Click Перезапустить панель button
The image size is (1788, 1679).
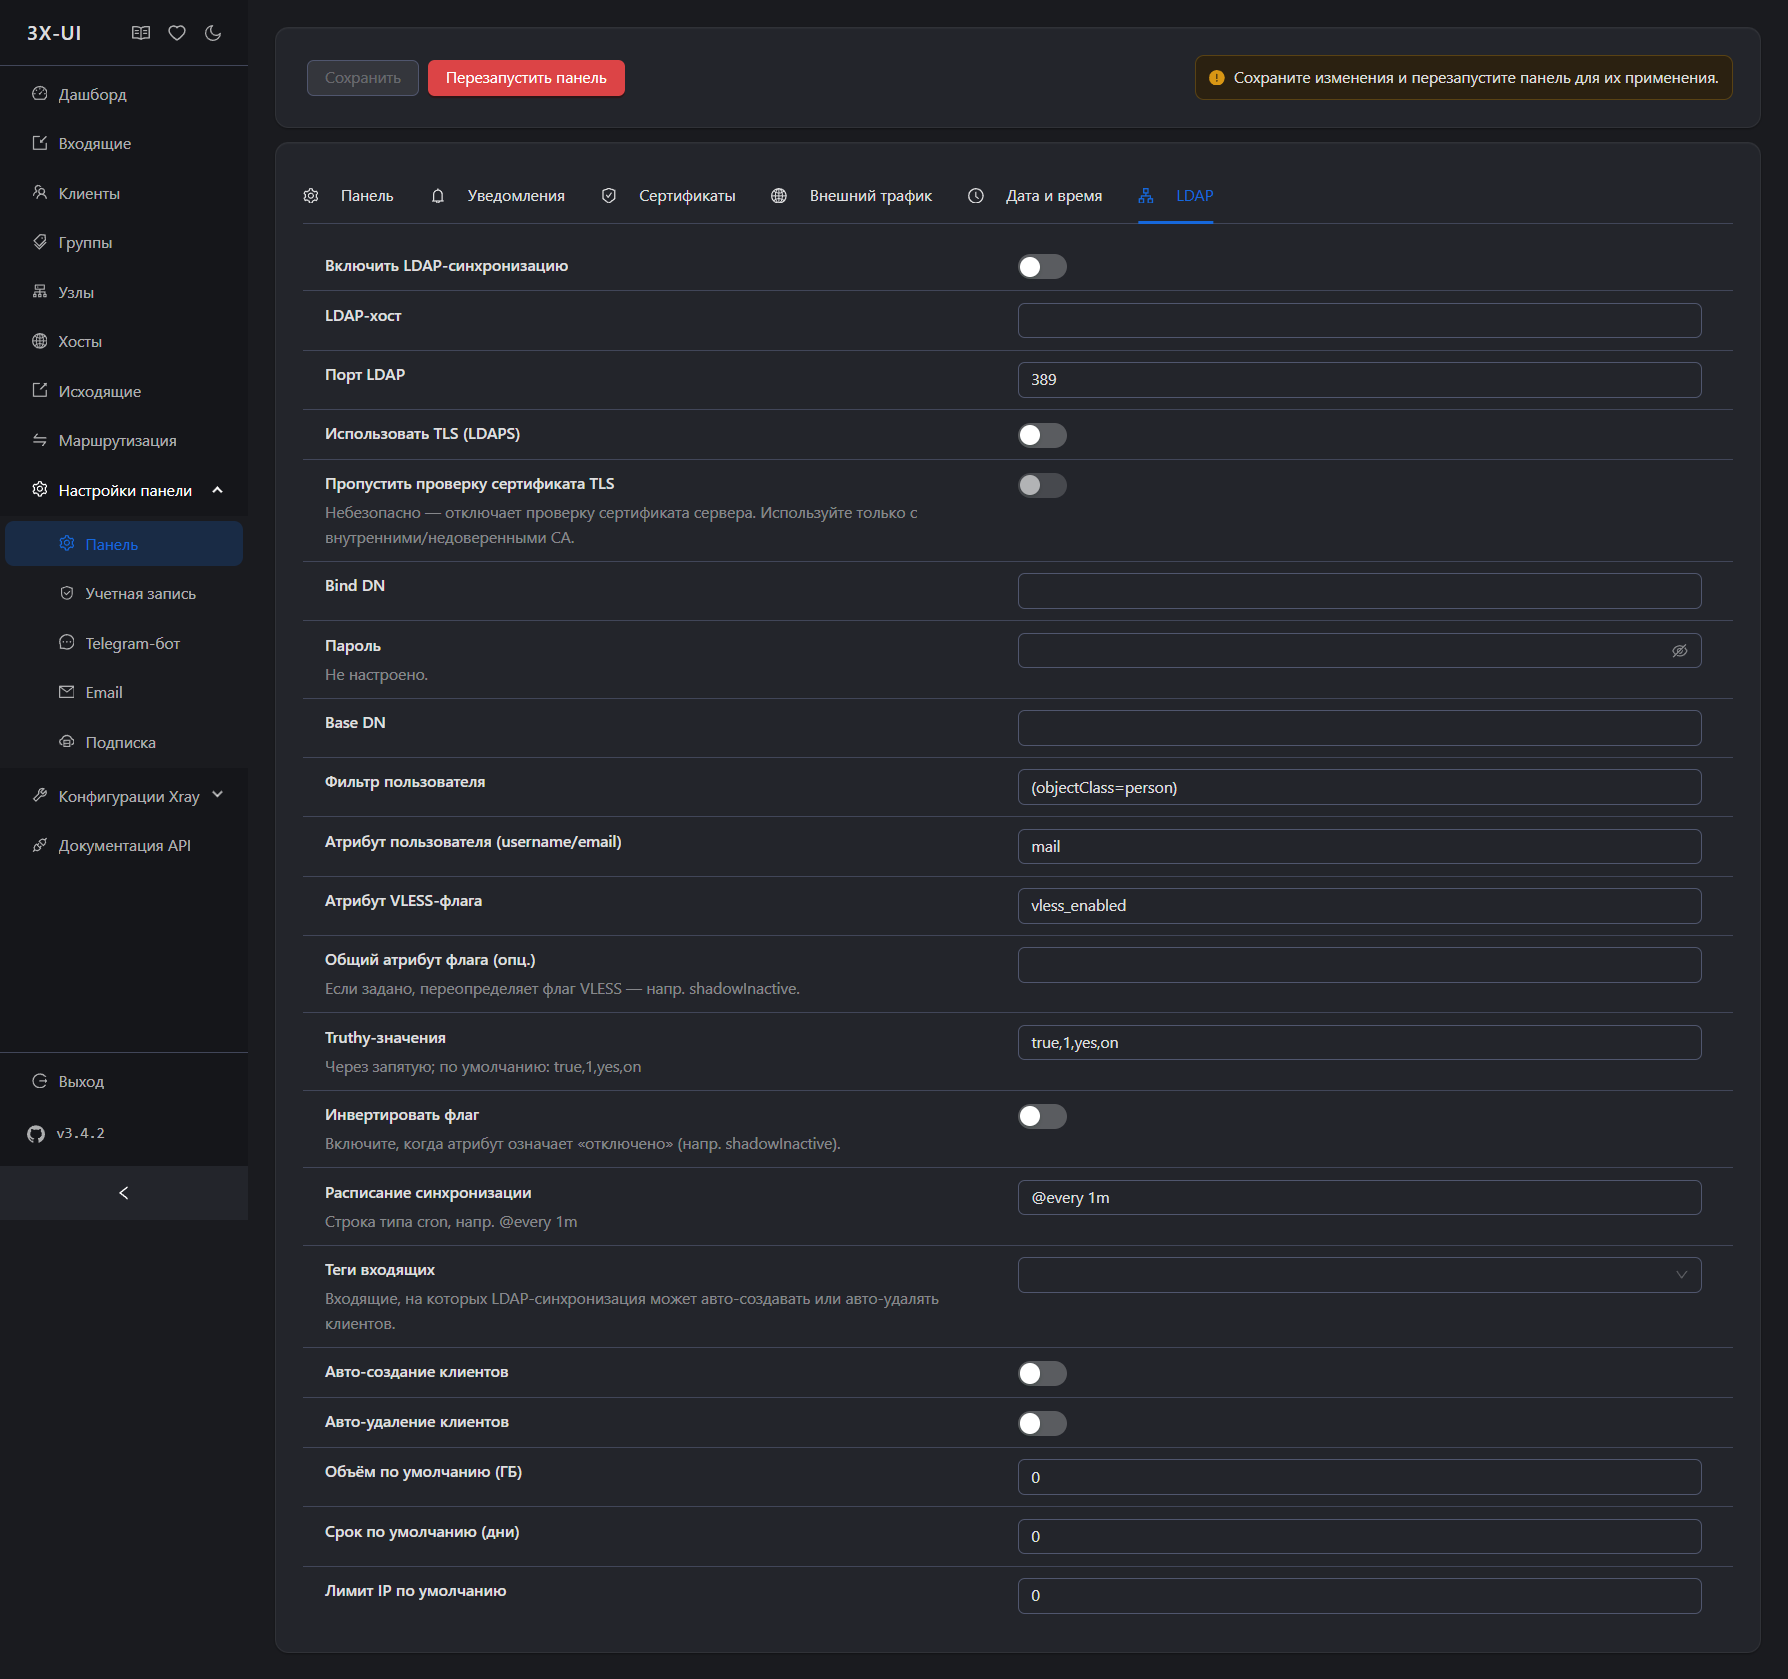click(x=526, y=78)
